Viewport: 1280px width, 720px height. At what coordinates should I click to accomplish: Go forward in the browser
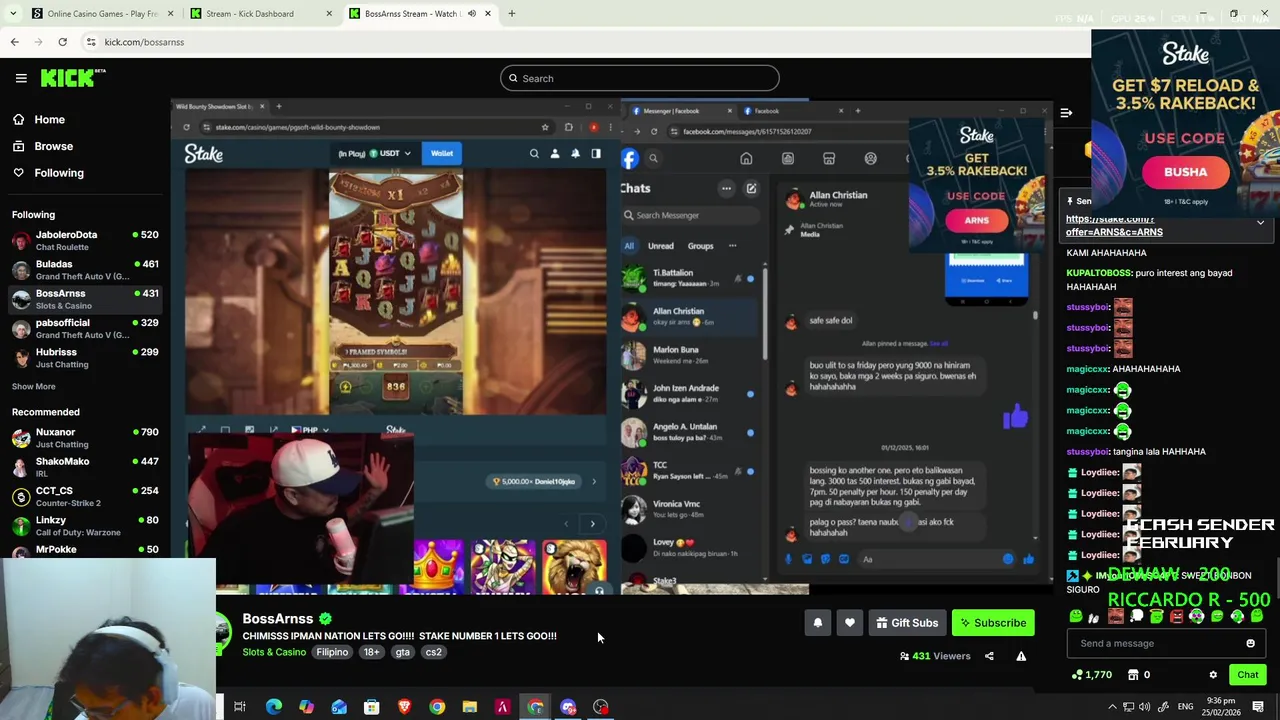38,42
